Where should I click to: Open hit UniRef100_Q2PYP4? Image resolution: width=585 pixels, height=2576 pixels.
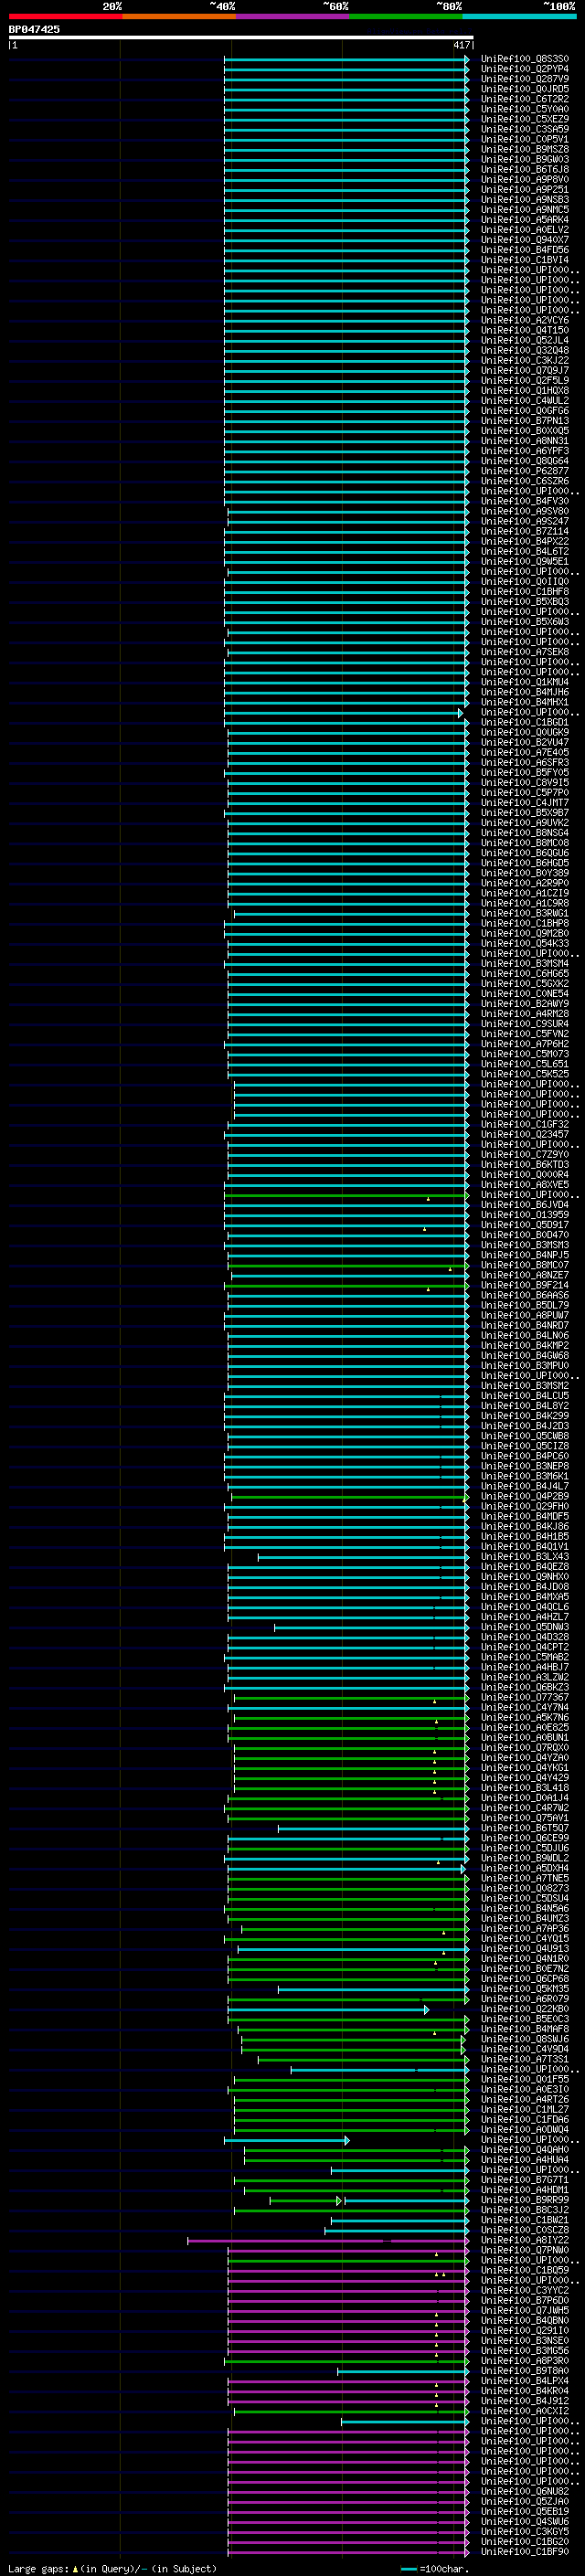pyautogui.click(x=524, y=69)
